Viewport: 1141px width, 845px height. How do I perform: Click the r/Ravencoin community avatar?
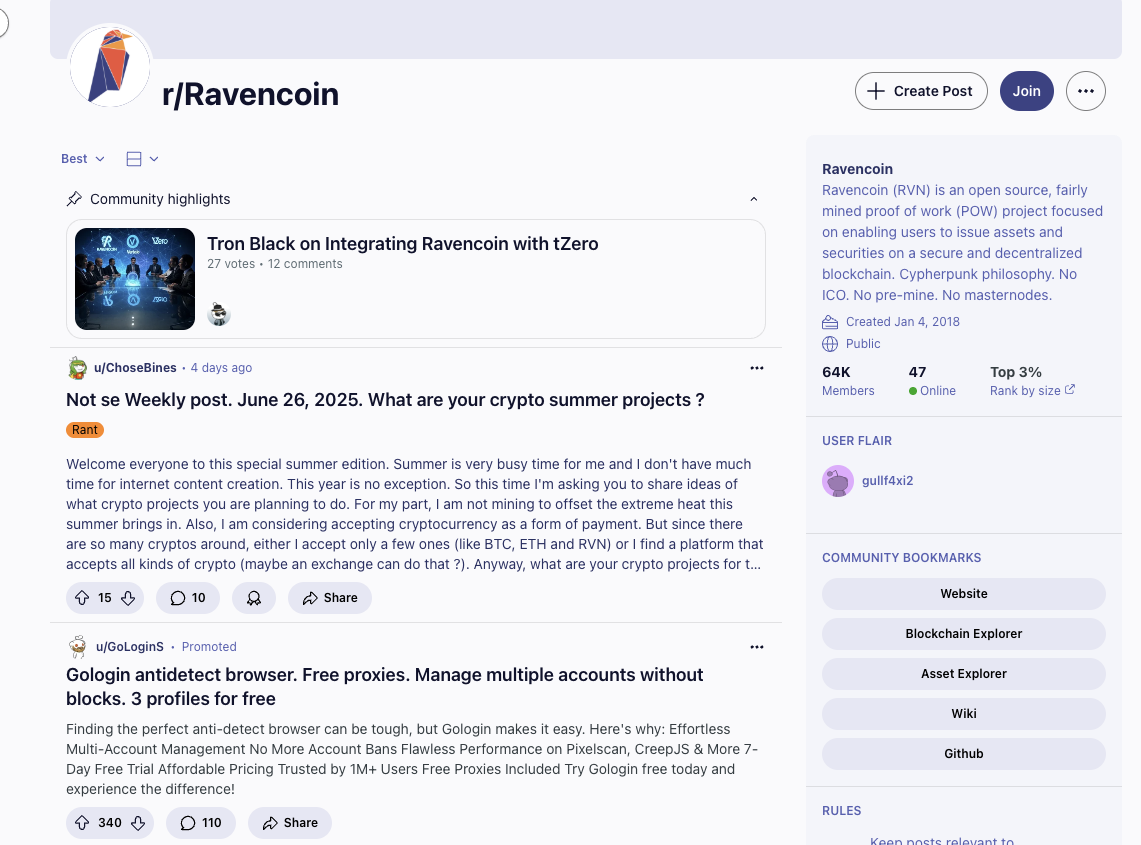tap(110, 66)
